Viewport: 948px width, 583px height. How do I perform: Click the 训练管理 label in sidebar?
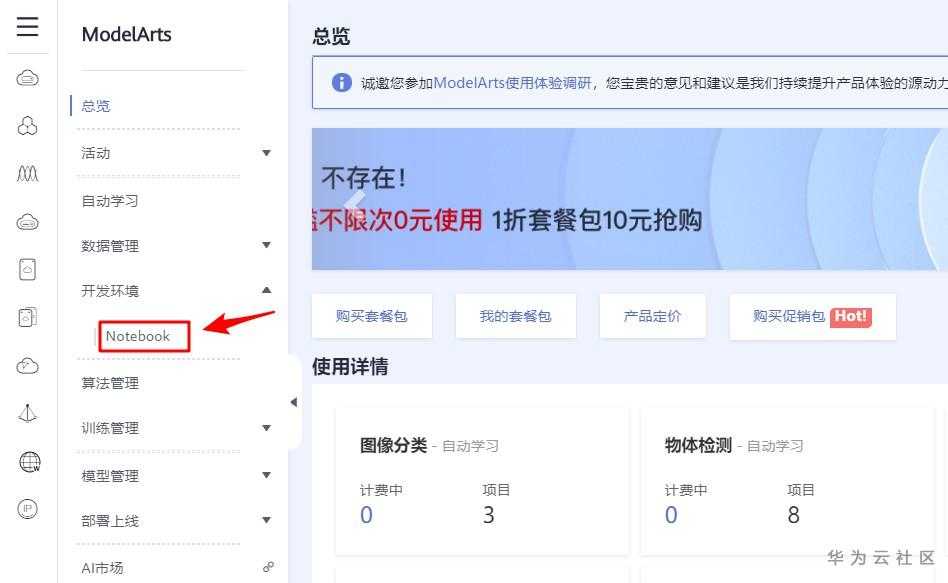110,428
